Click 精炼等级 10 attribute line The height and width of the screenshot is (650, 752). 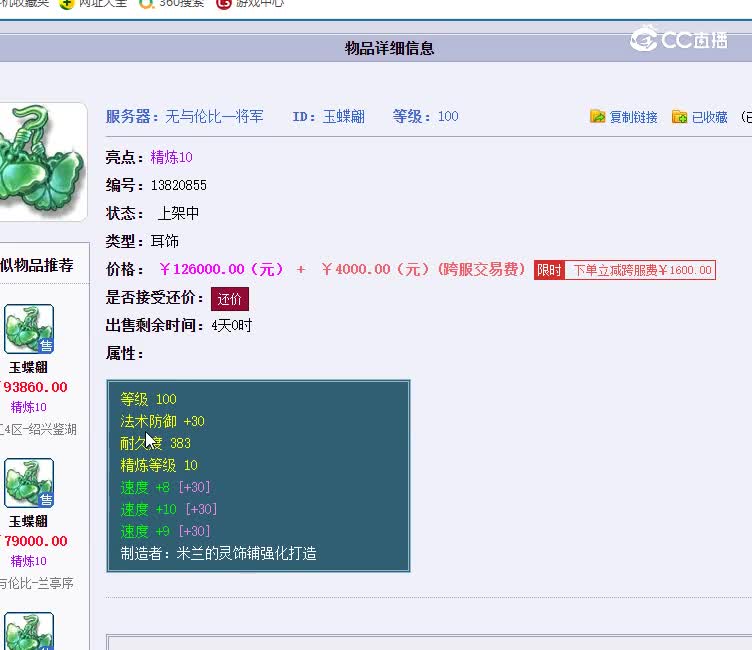coord(159,465)
